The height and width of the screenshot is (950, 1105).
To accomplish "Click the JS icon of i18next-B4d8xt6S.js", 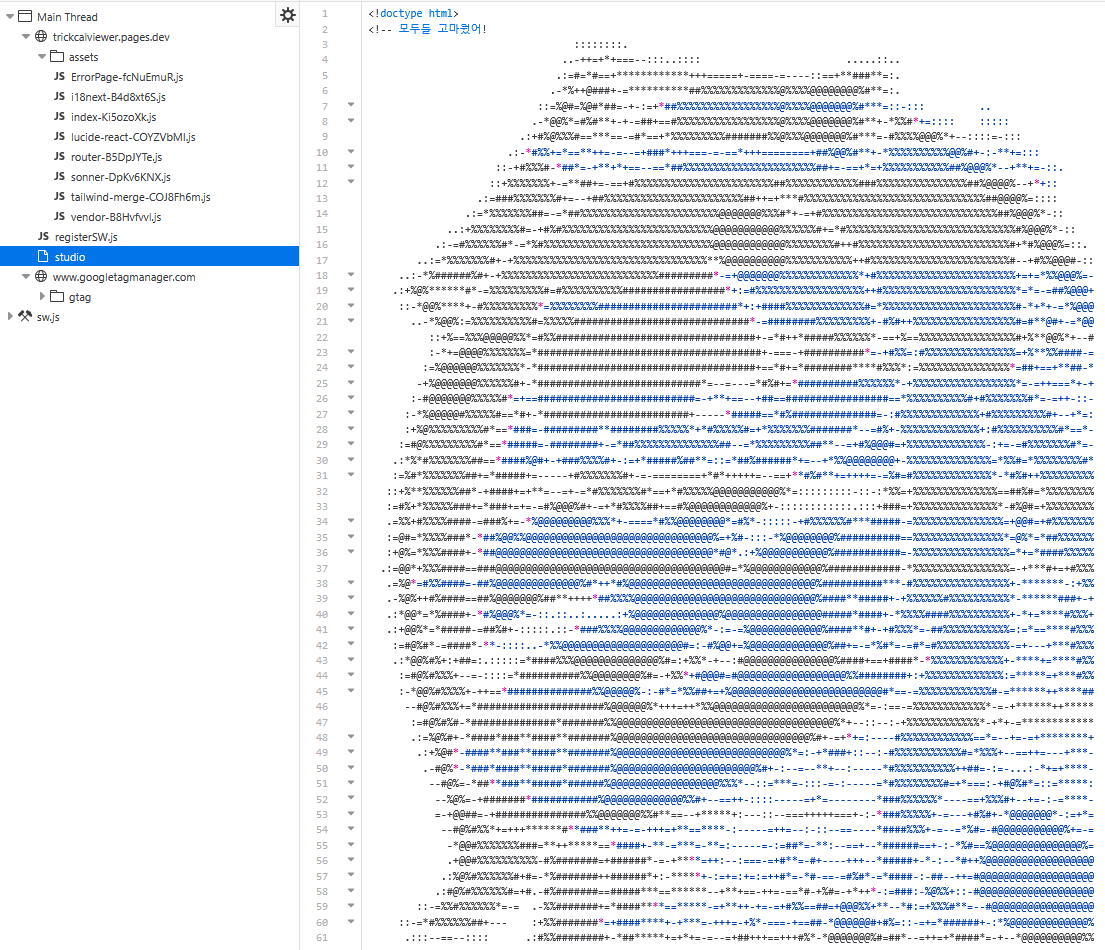I will pos(59,96).
